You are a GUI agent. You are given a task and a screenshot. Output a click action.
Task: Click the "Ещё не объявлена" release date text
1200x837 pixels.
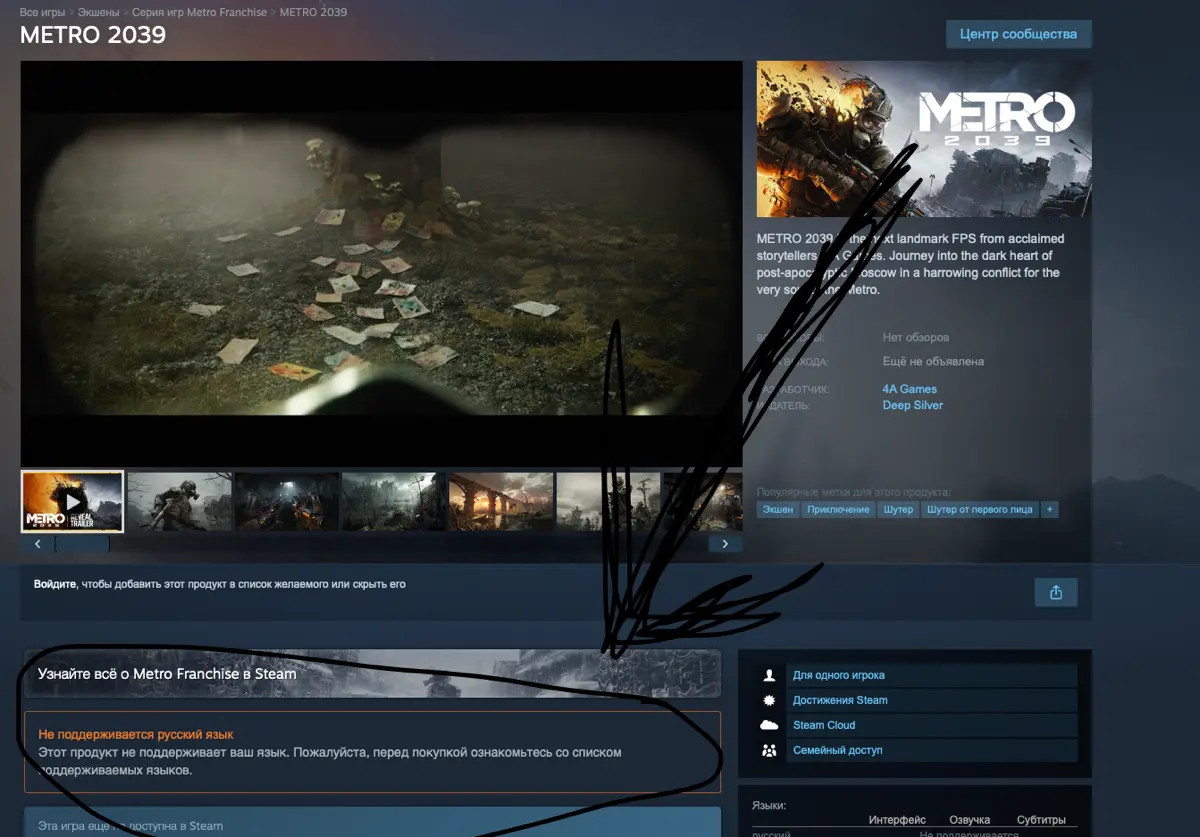[933, 361]
